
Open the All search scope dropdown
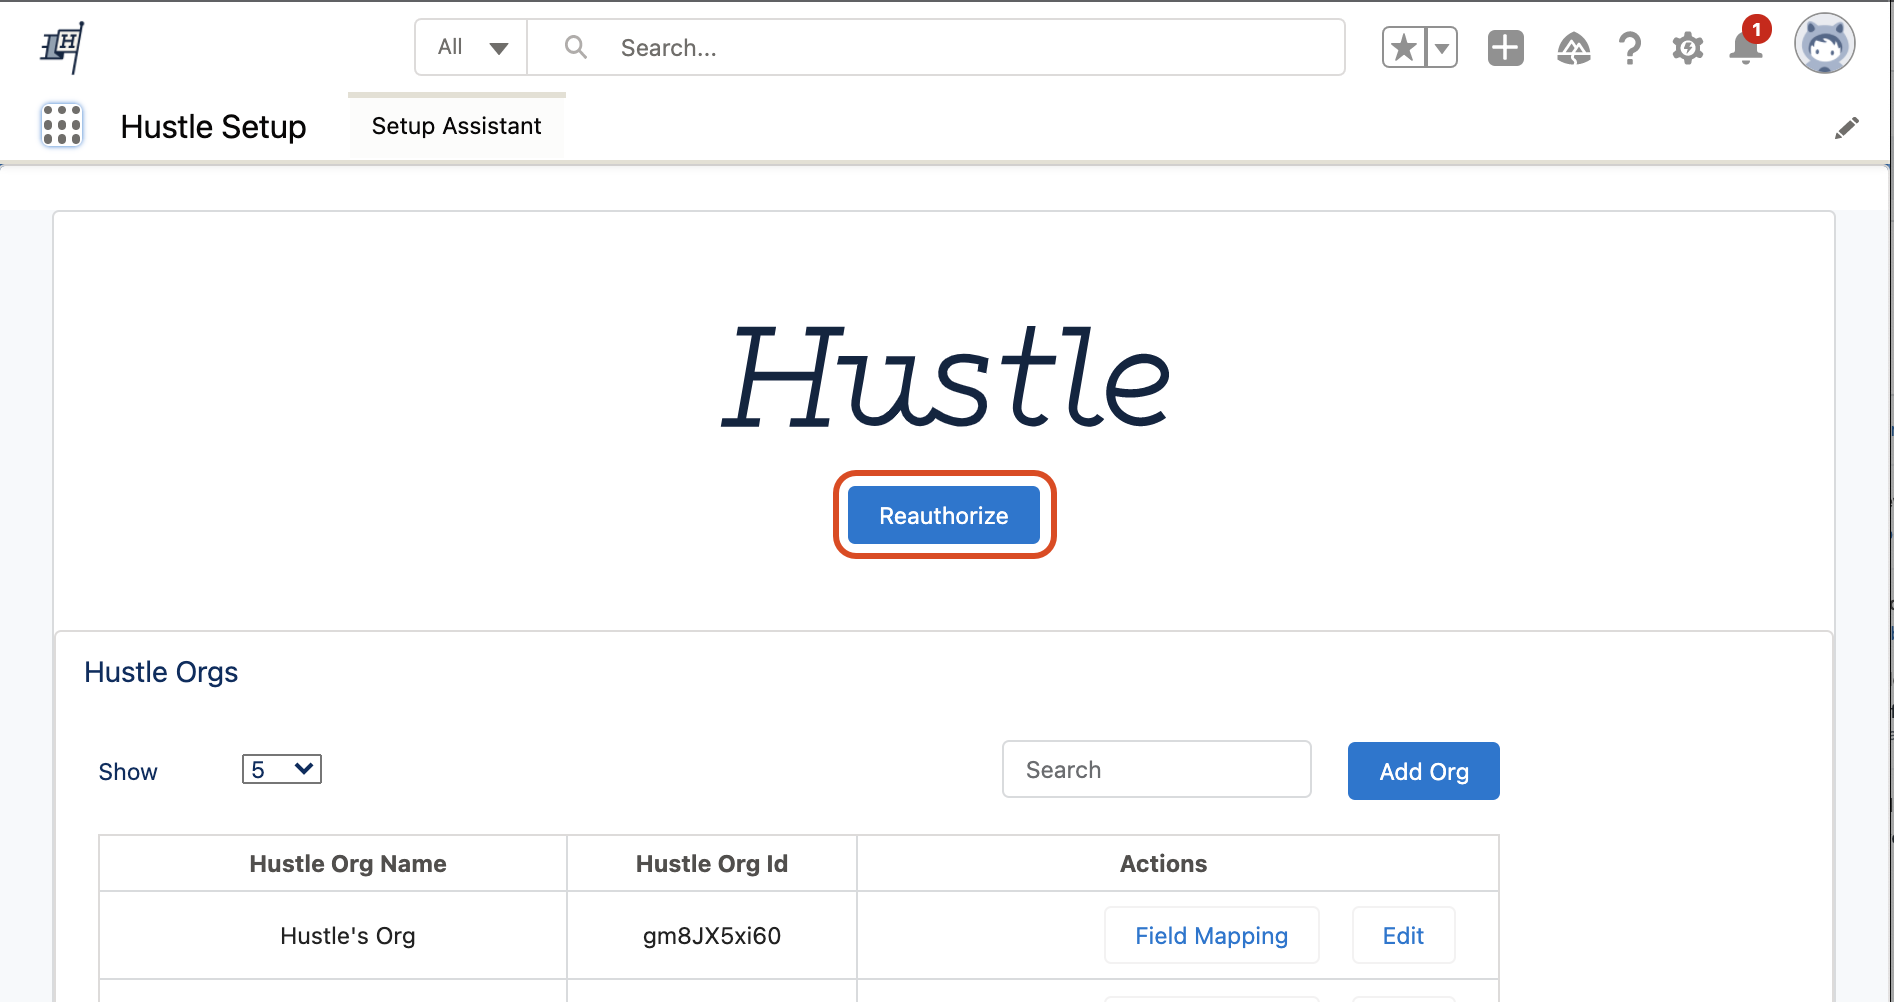click(472, 47)
